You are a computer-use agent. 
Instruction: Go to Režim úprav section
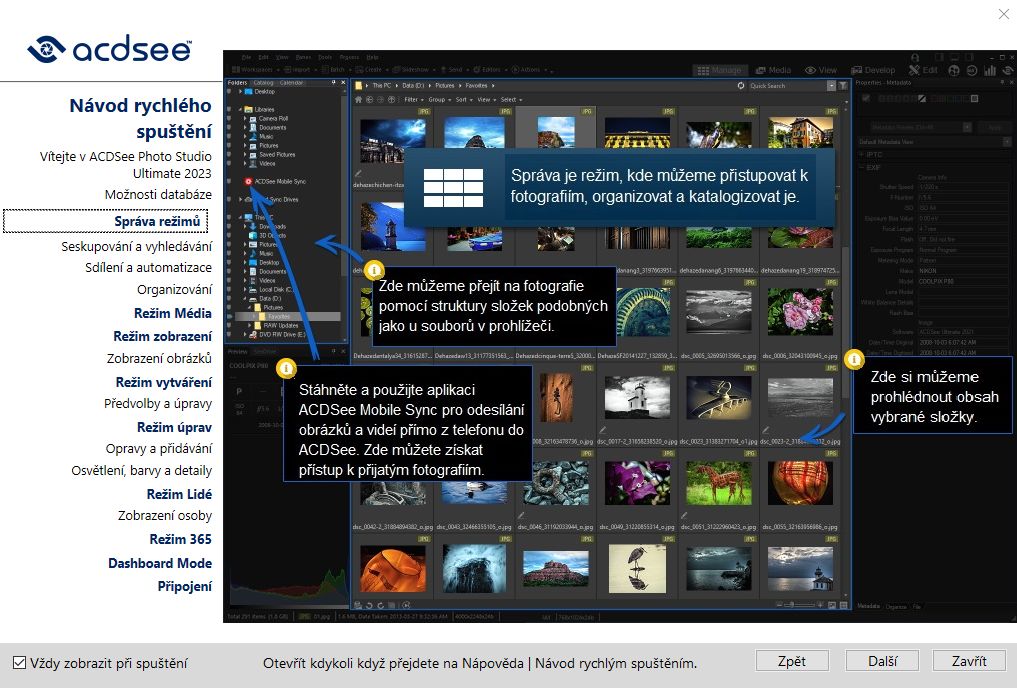click(x=174, y=427)
